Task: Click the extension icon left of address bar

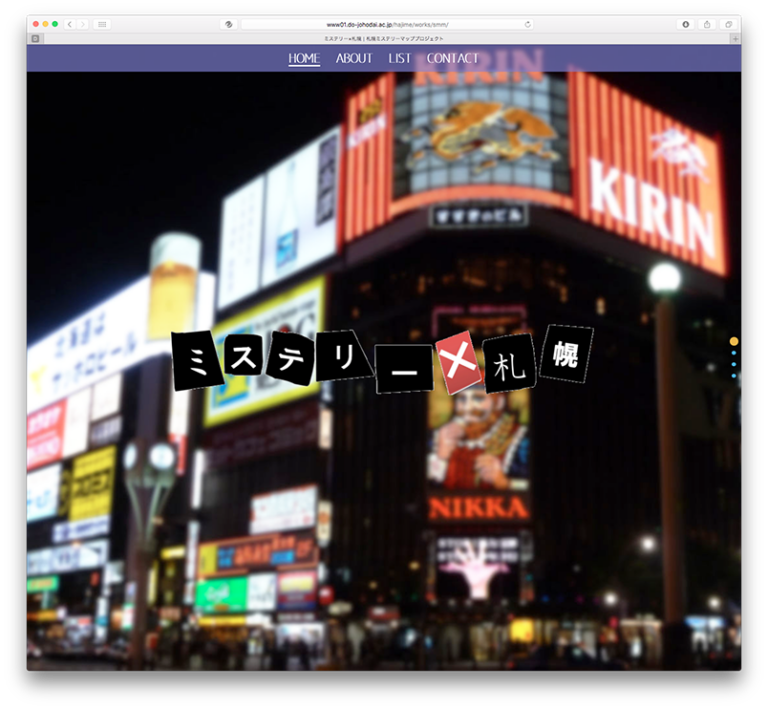Action: tap(229, 24)
